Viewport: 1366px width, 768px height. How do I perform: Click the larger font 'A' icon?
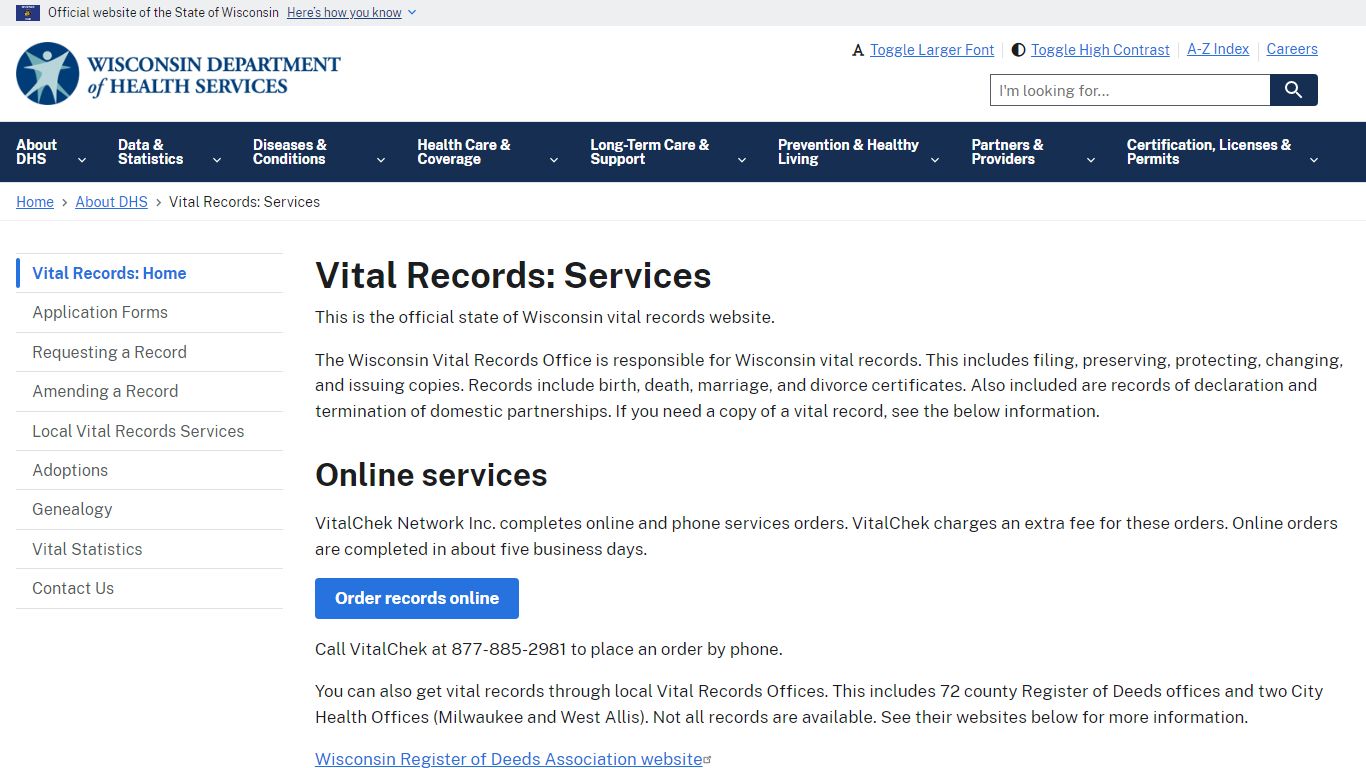[858, 50]
